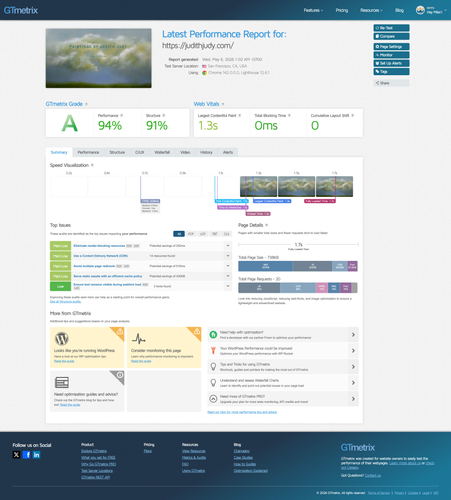This screenshot has width=451, height=500.
Task: Open the Facebook social icon
Action: pos(26,455)
